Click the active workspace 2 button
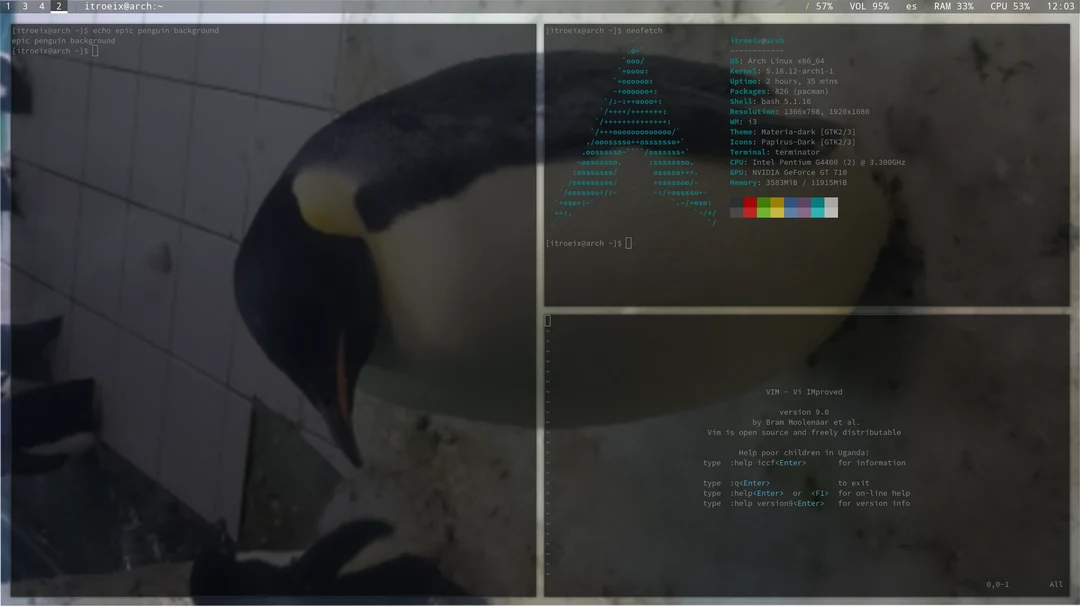 tap(57, 6)
